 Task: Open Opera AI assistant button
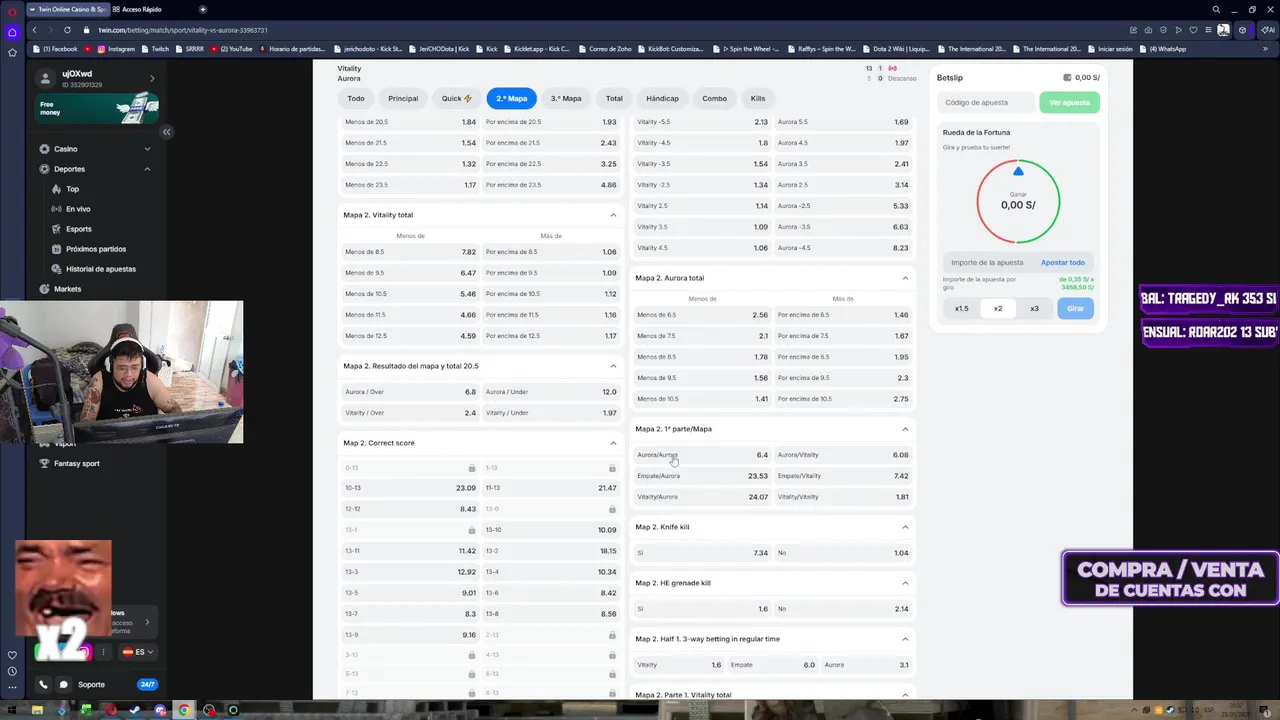pyautogui.click(x=1270, y=30)
